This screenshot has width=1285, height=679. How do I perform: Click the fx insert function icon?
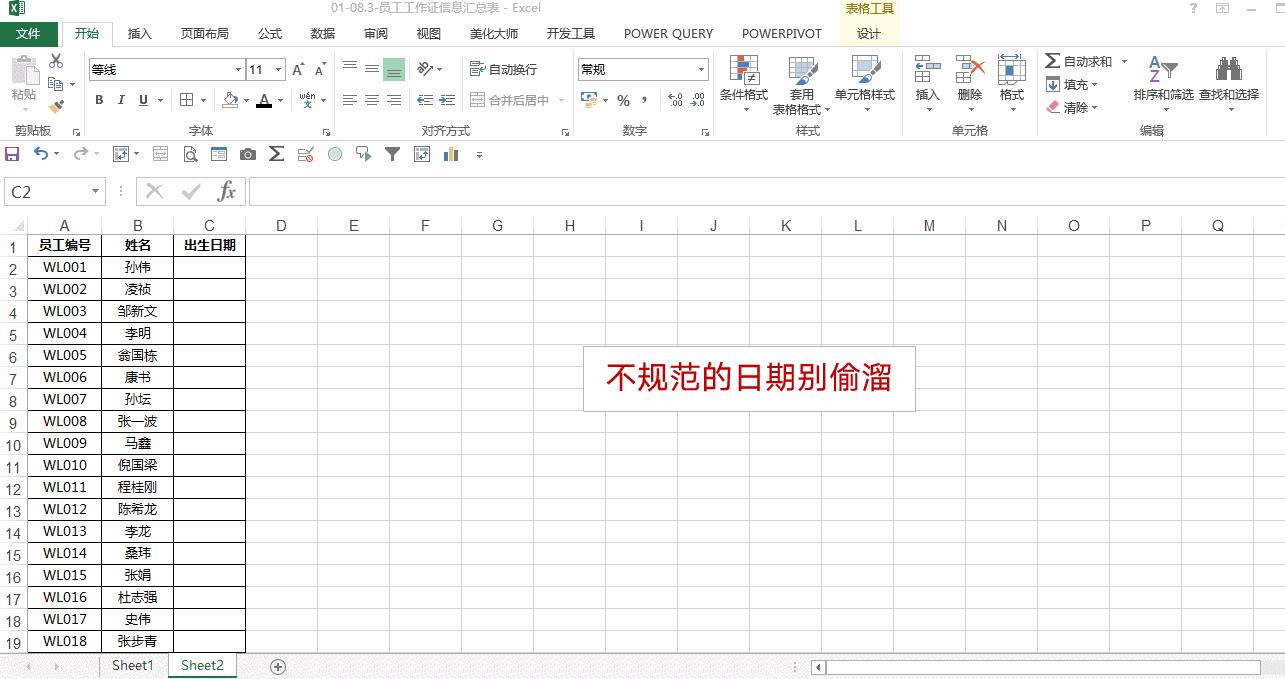[x=227, y=191]
